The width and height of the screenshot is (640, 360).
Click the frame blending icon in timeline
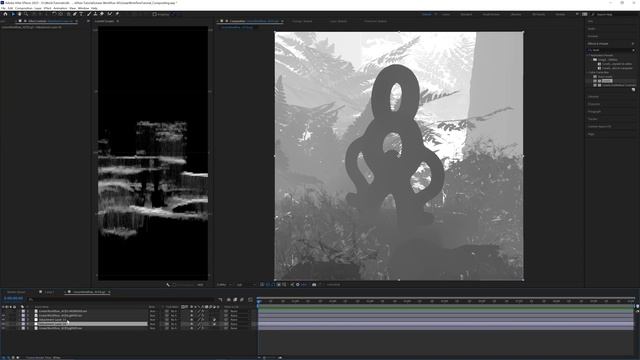coord(235,300)
